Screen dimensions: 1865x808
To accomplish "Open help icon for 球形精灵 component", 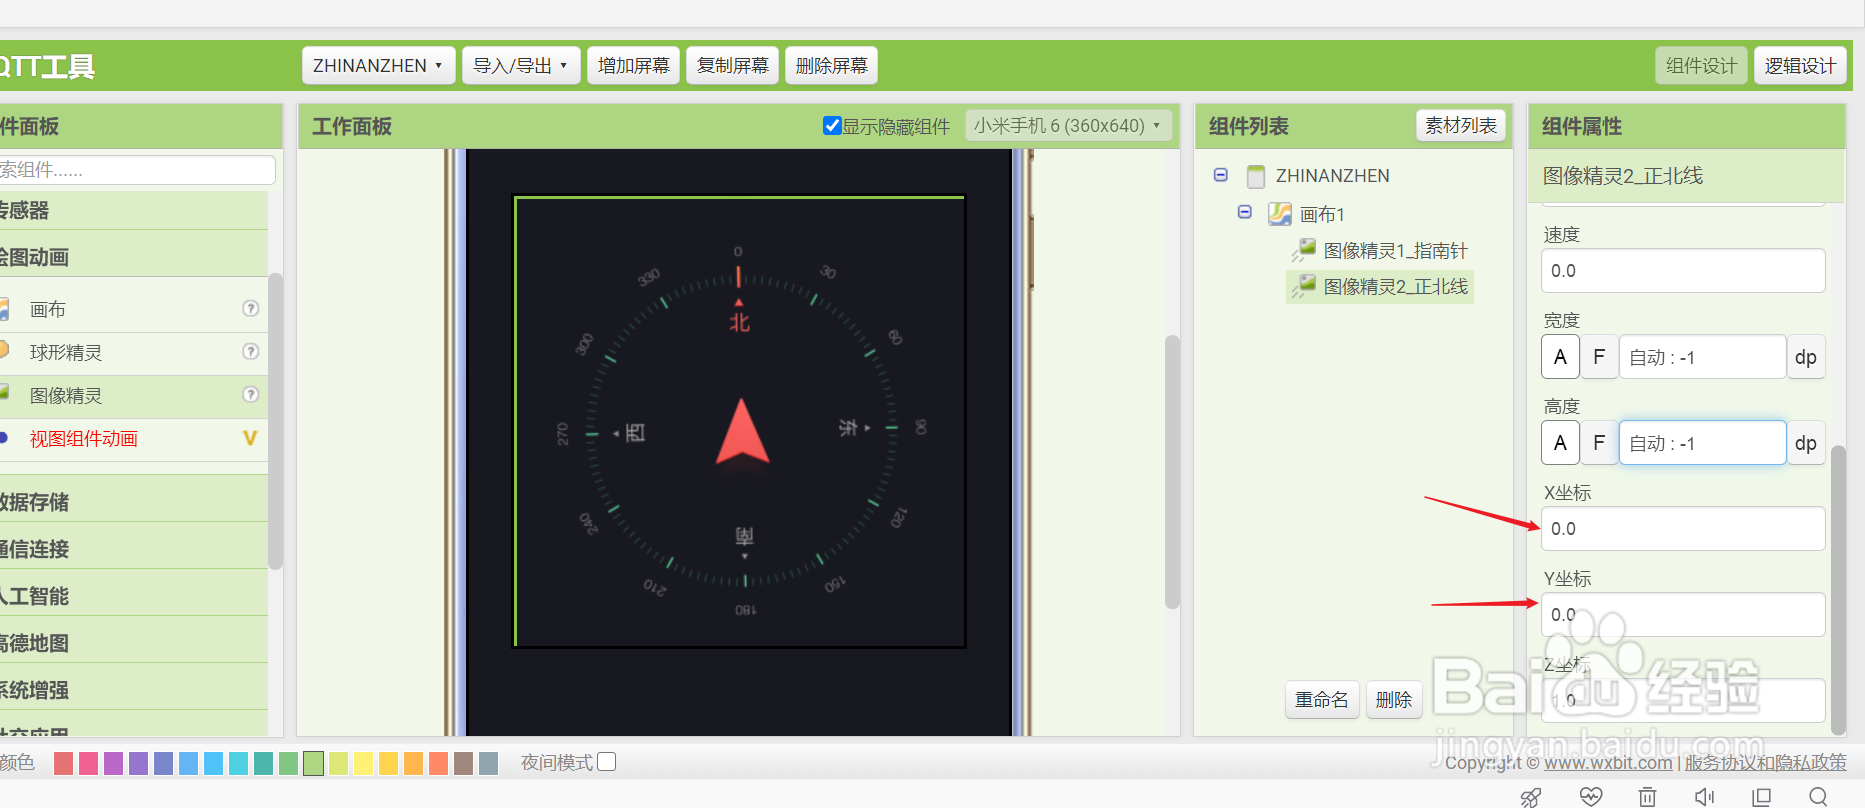I will coord(251,351).
